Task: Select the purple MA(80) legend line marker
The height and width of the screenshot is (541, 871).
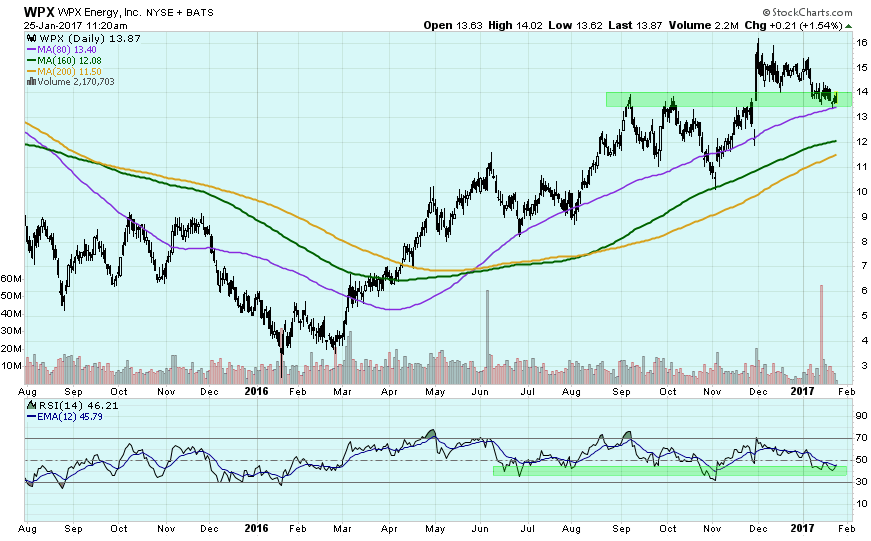Action: [32, 50]
